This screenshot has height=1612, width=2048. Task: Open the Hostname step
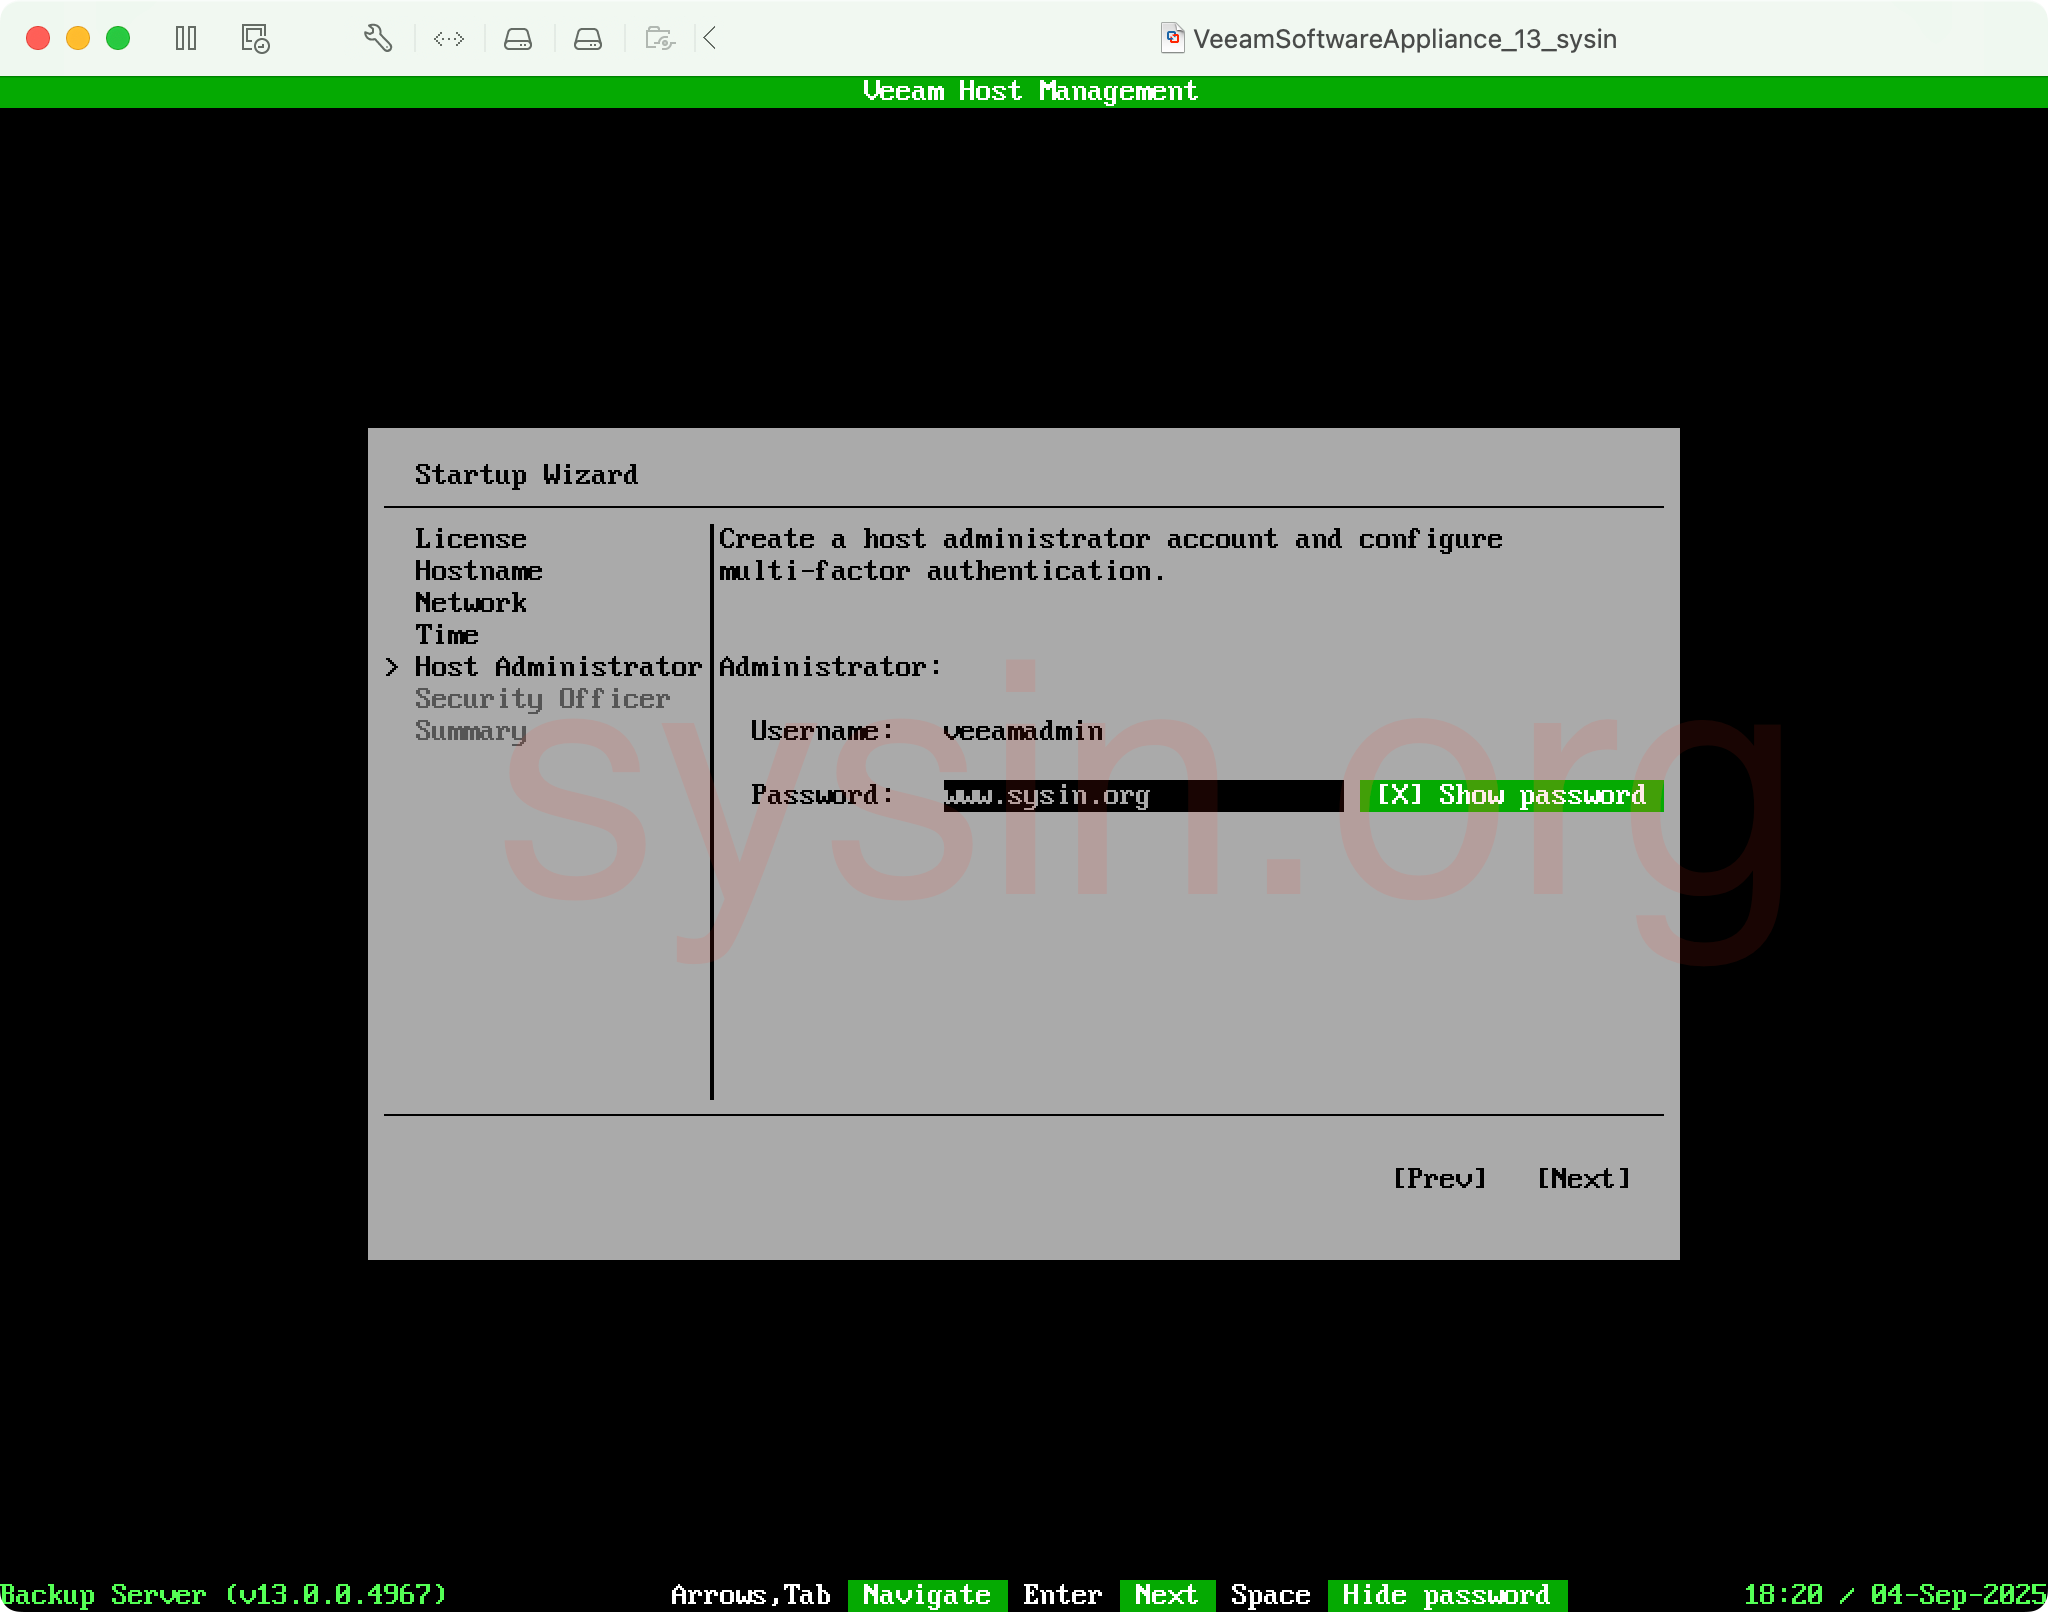tap(478, 570)
